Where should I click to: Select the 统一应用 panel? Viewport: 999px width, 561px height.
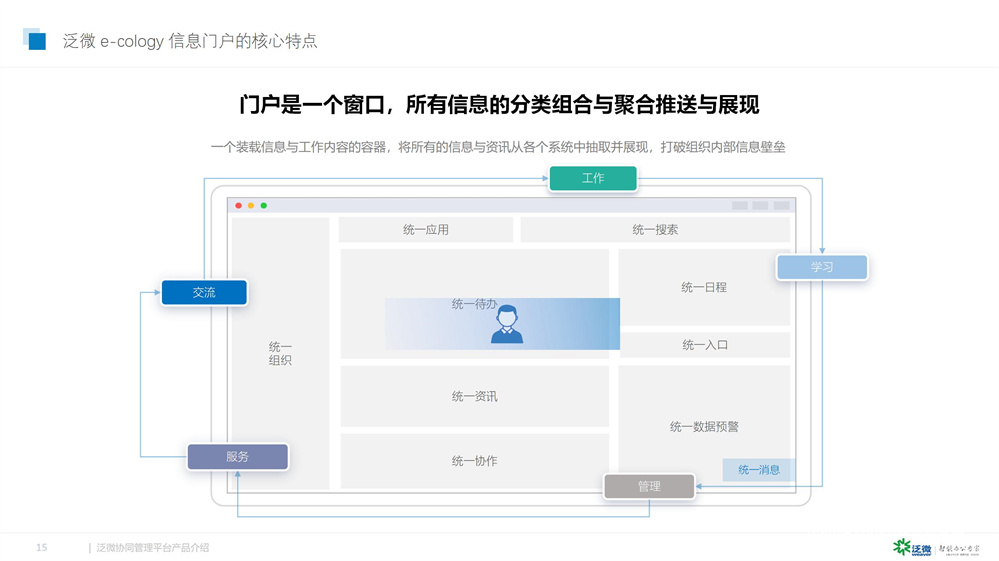click(426, 229)
